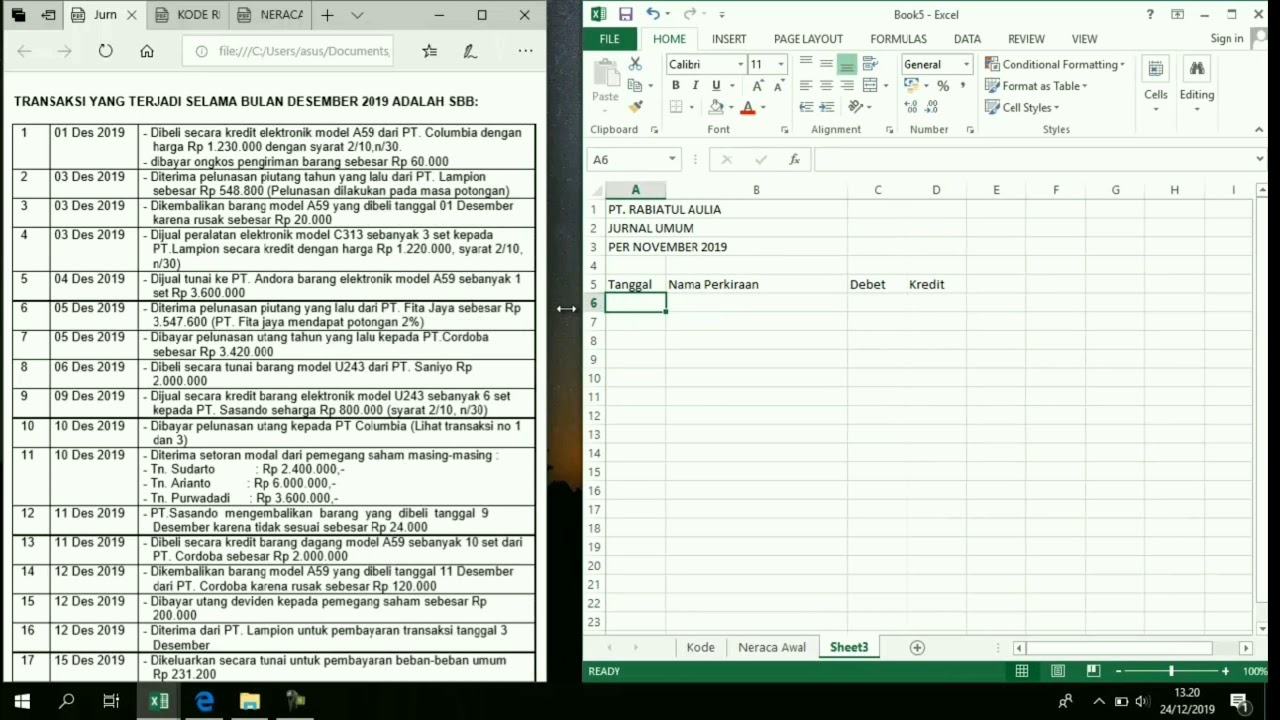Decrease decimal places
The width and height of the screenshot is (1280, 720).
tap(932, 107)
